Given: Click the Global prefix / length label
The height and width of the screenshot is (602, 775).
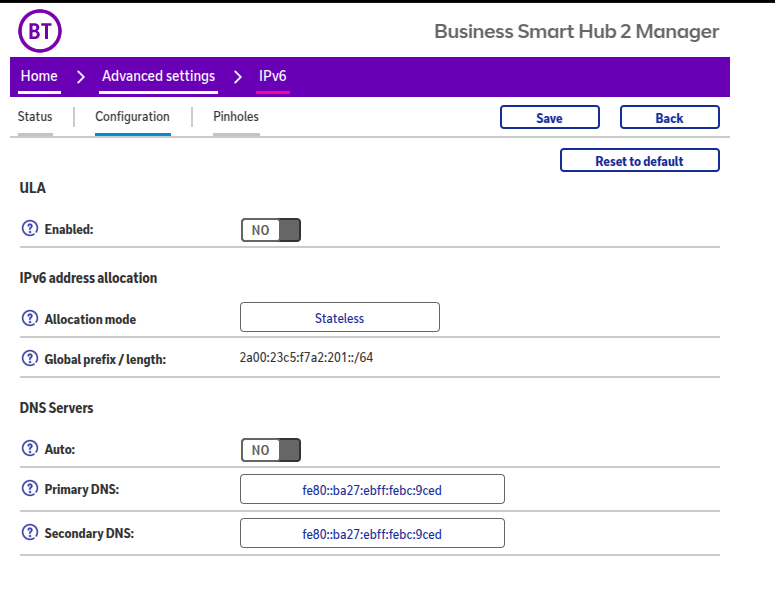Looking at the screenshot, I should (105, 359).
